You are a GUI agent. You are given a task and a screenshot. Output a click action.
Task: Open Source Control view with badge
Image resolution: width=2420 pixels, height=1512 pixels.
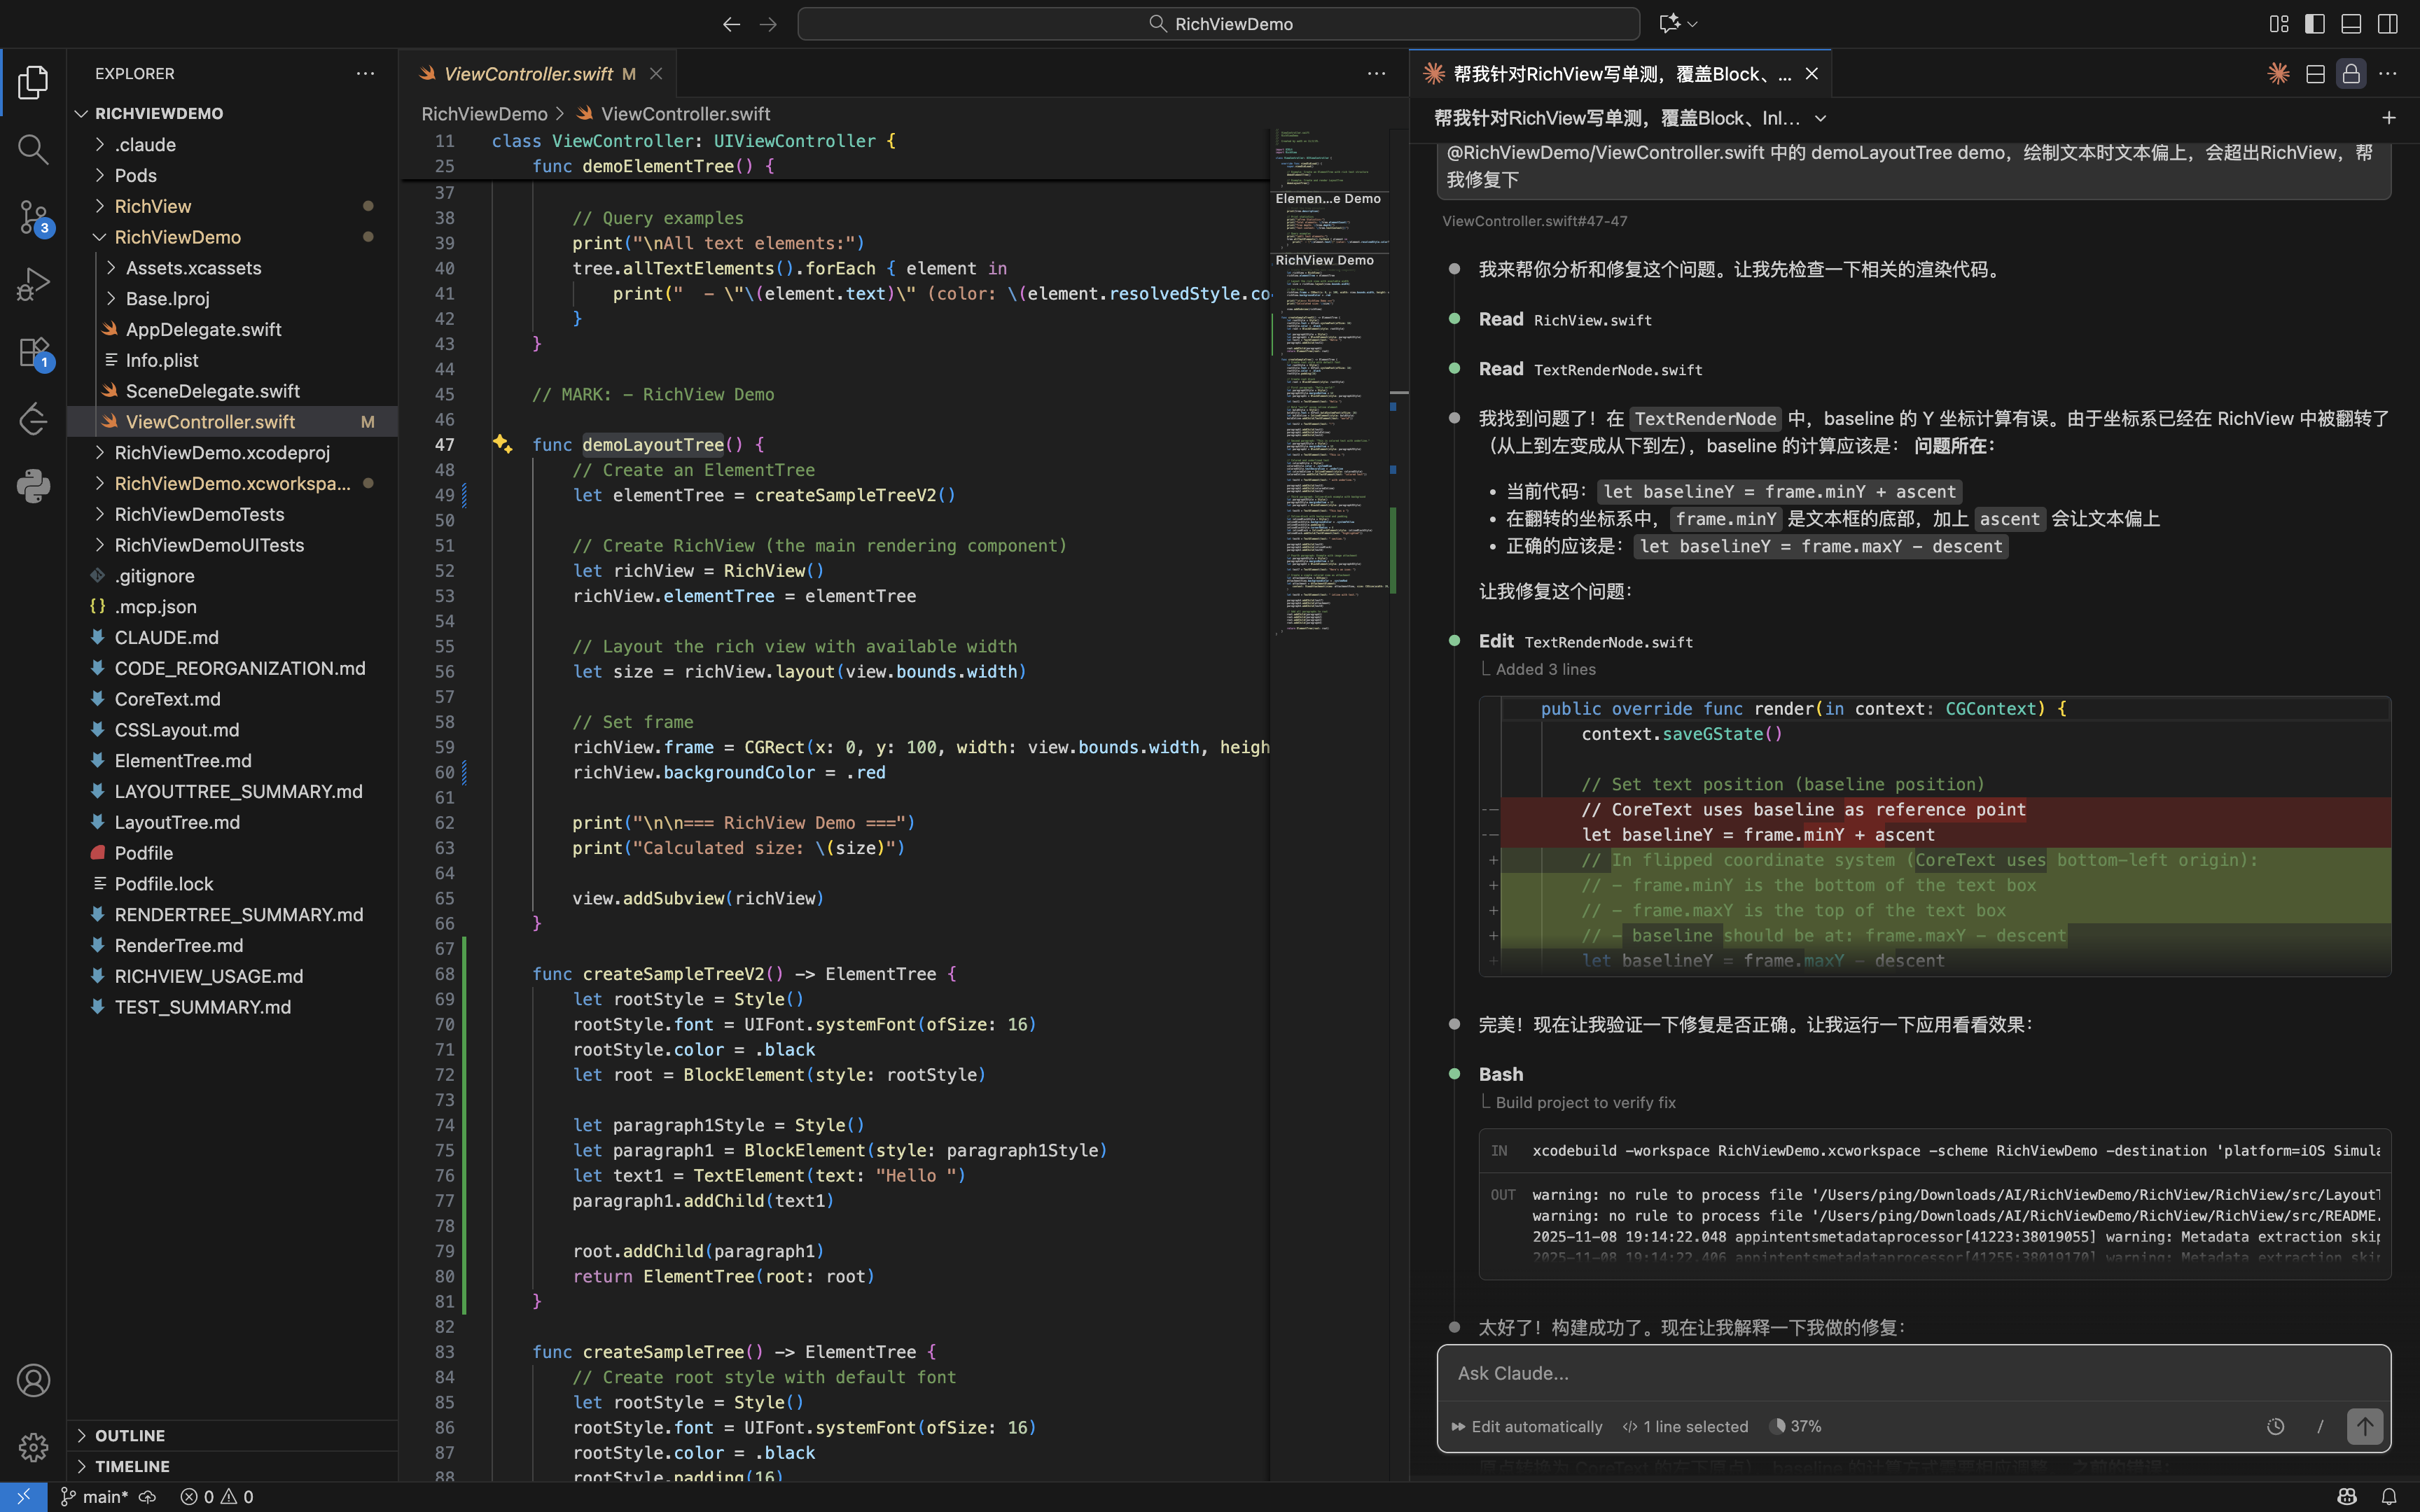[33, 216]
